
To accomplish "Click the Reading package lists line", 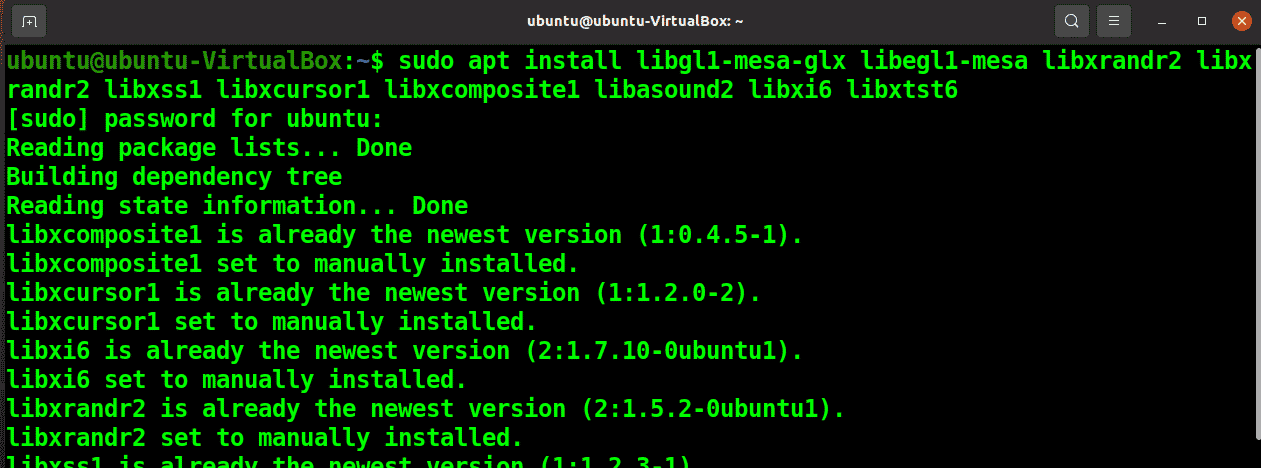I will [209, 148].
